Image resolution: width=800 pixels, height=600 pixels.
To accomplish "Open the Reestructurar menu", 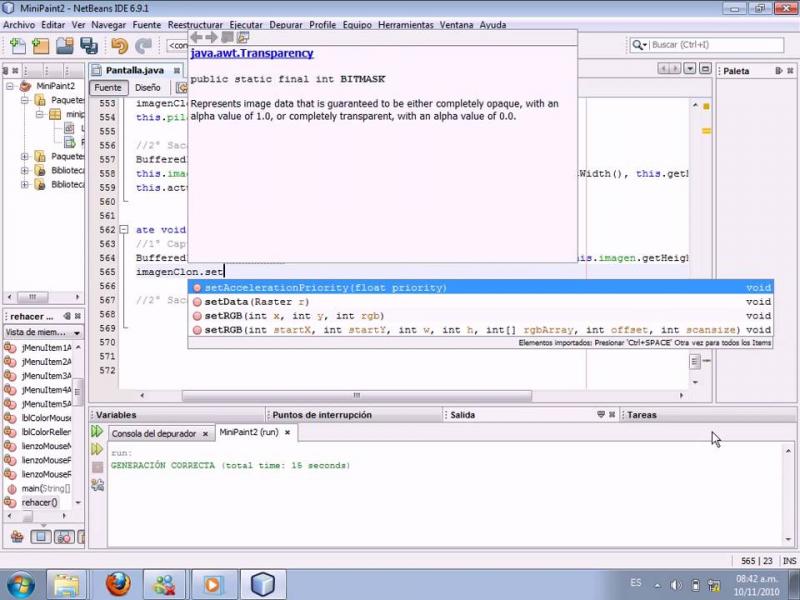I will coord(195,24).
